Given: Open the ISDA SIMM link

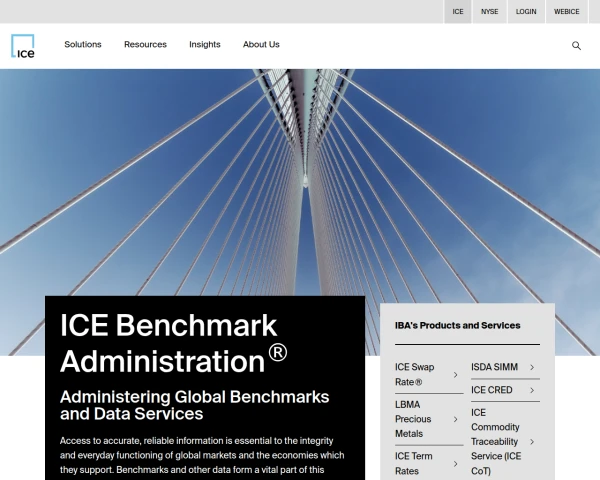Looking at the screenshot, I should (494, 367).
